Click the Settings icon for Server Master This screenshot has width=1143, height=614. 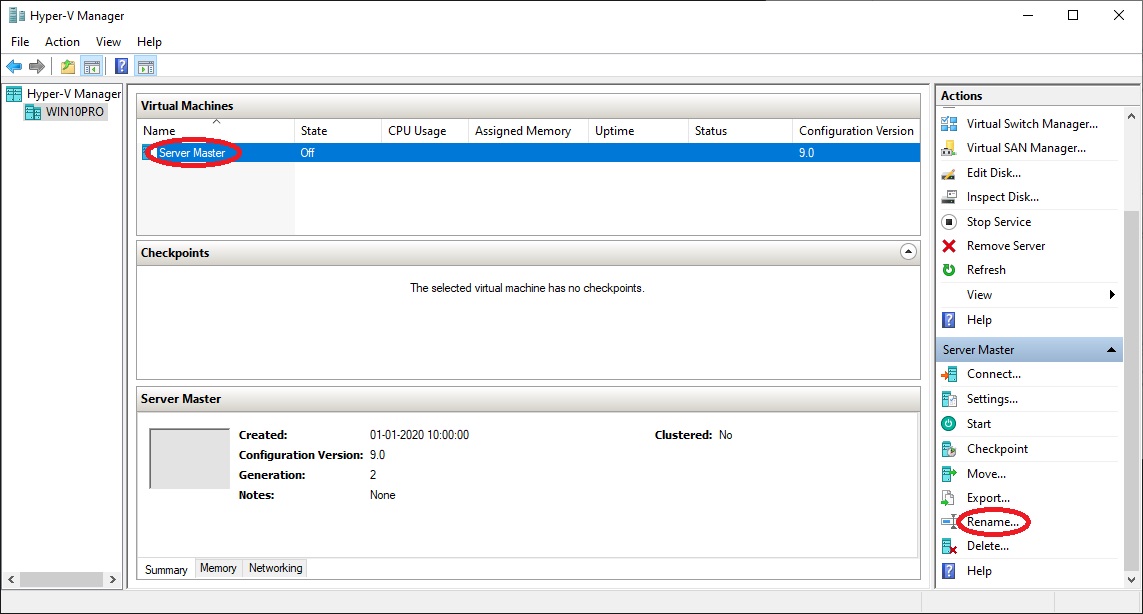(949, 399)
